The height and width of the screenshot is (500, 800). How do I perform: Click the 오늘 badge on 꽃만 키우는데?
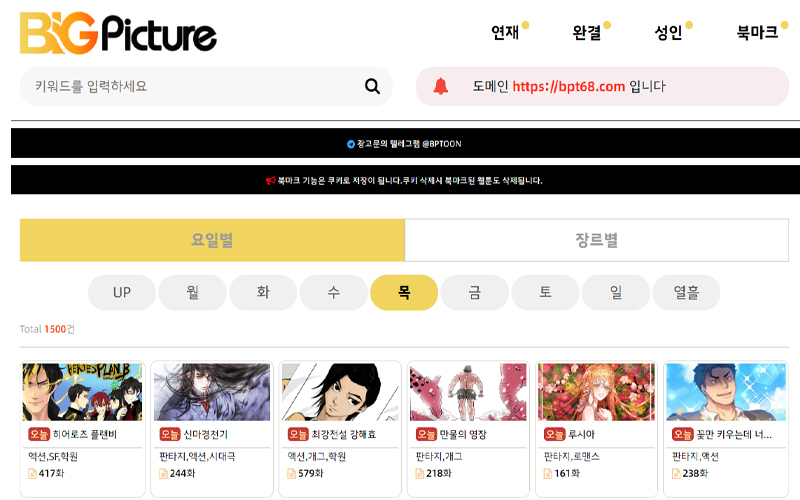683,434
